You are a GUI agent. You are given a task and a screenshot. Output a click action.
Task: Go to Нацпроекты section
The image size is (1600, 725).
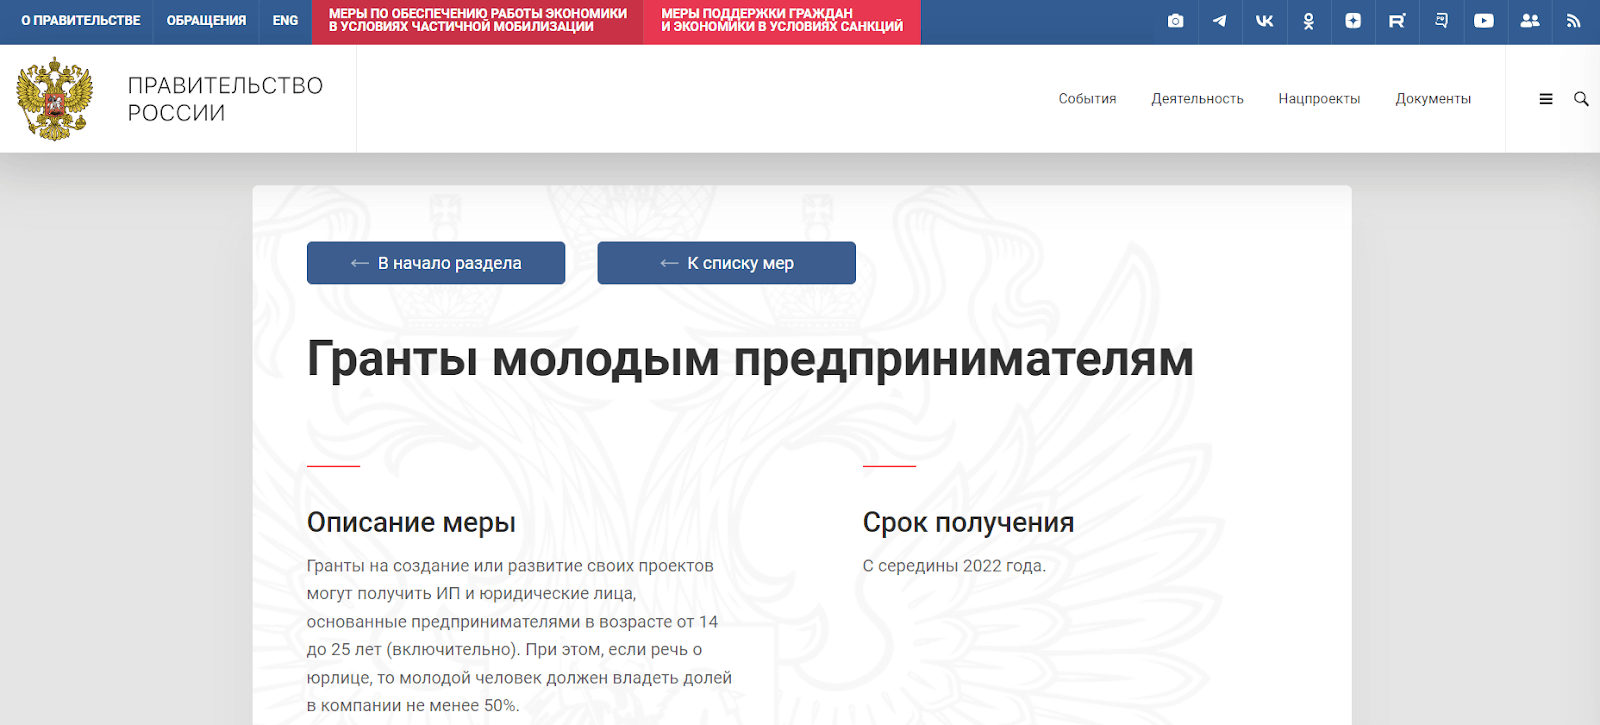[1319, 99]
